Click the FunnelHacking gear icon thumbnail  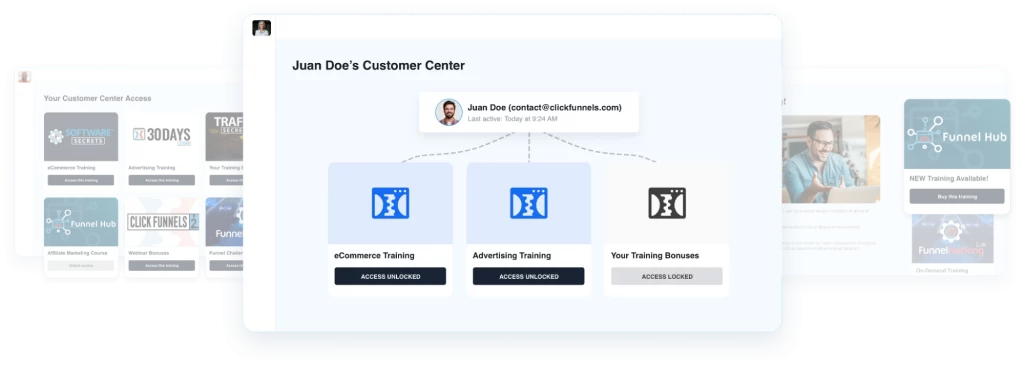(x=952, y=239)
